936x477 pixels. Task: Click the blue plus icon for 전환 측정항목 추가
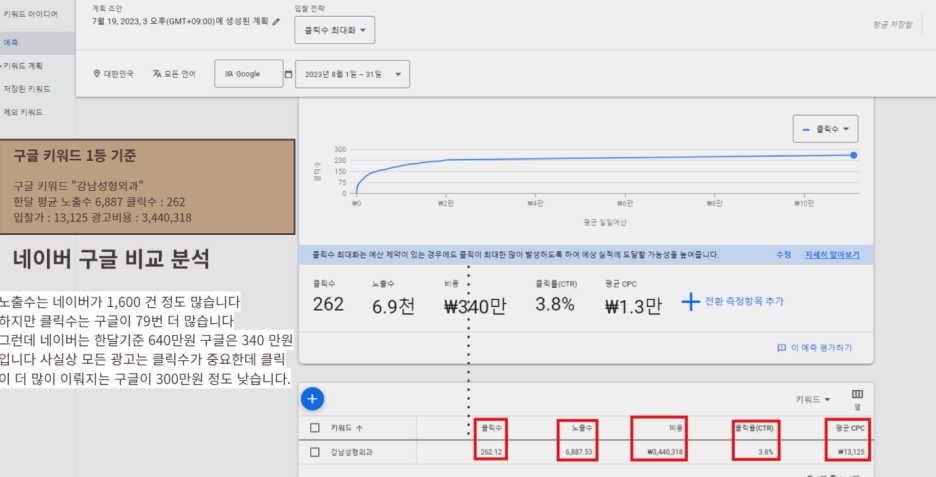click(691, 301)
